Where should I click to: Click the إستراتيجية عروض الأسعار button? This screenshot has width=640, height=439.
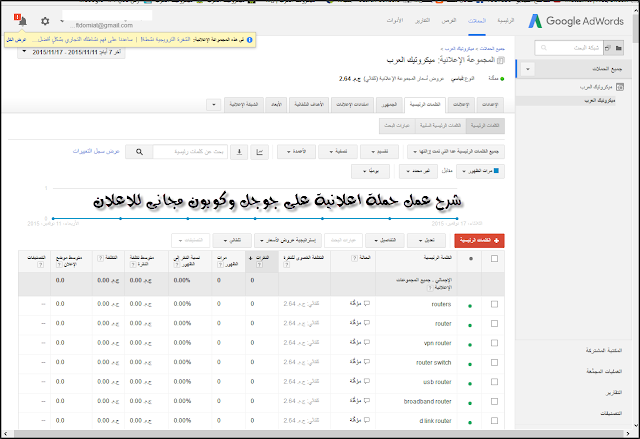288,241
